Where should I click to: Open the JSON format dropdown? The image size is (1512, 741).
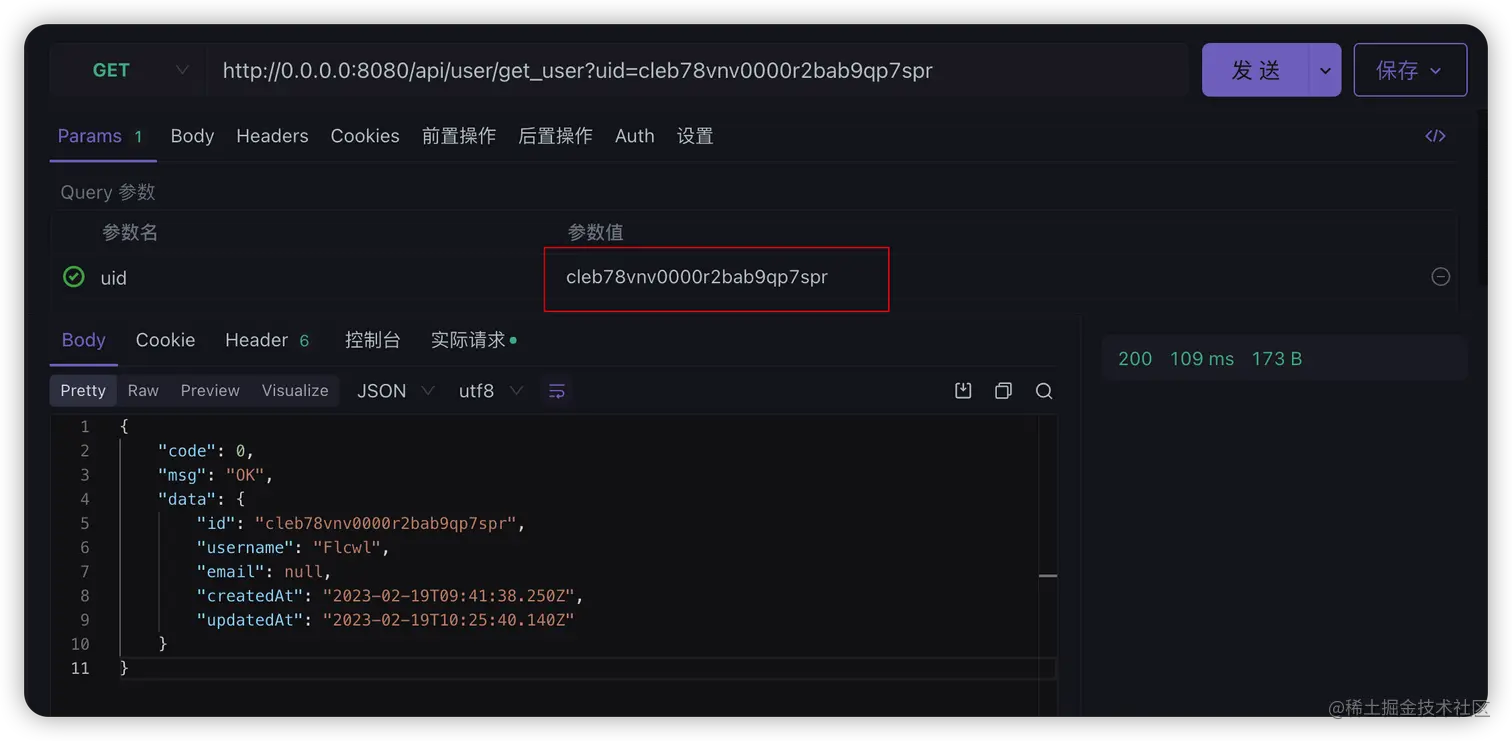395,391
